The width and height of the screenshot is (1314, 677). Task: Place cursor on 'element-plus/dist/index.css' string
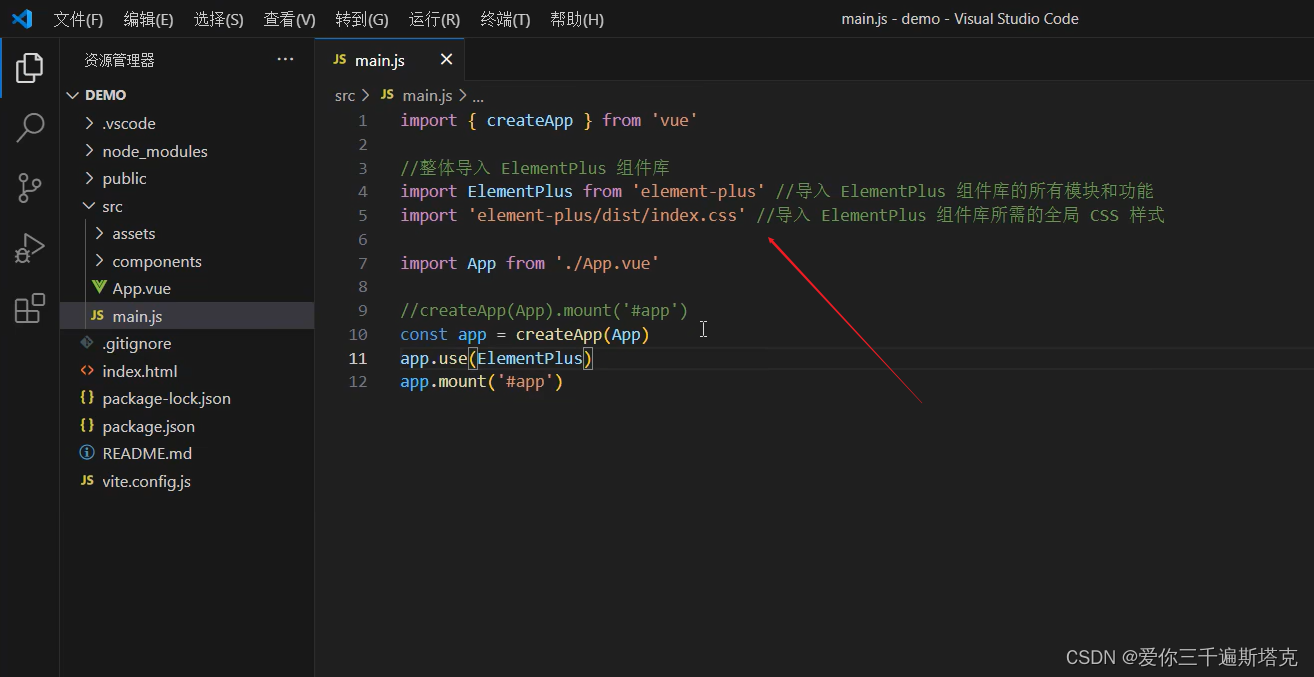[606, 215]
